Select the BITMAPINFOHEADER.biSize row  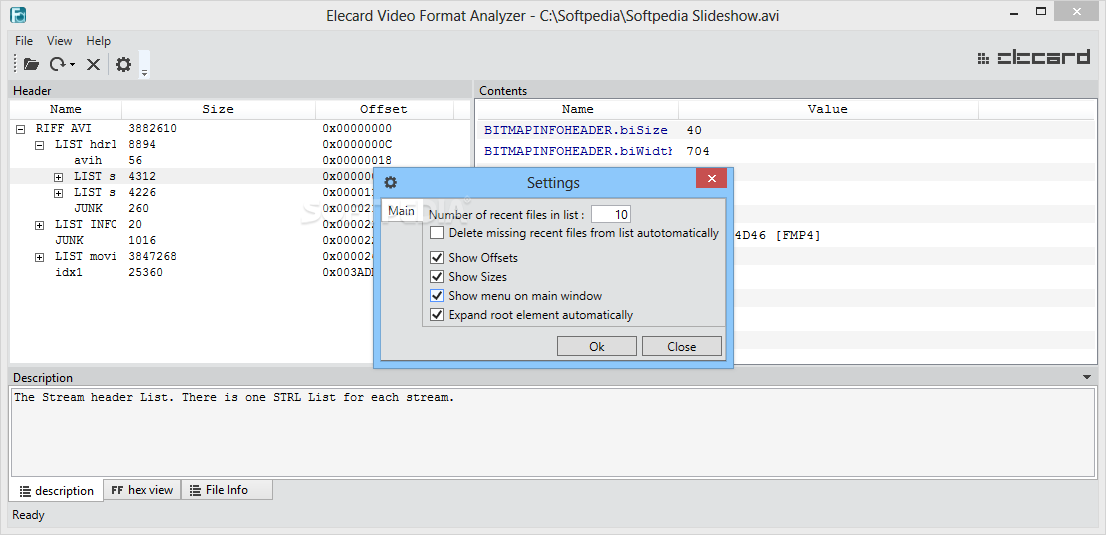coord(785,131)
